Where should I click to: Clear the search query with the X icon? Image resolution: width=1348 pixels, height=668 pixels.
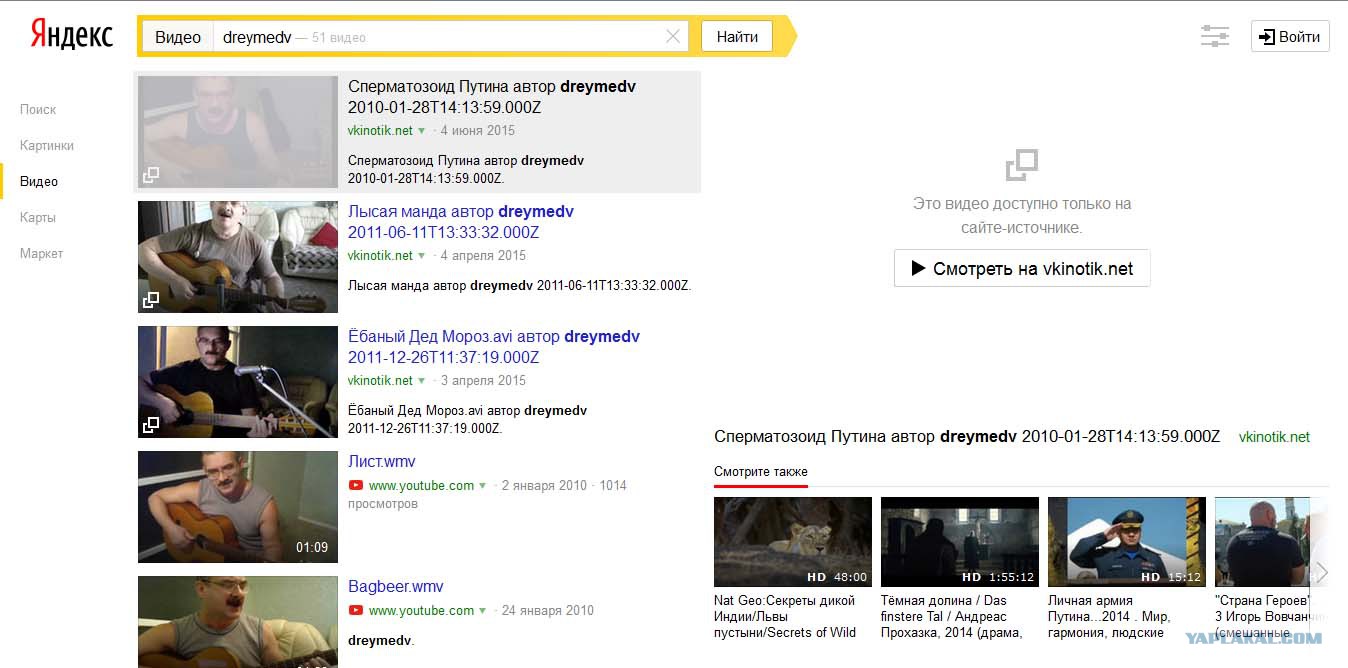point(673,37)
